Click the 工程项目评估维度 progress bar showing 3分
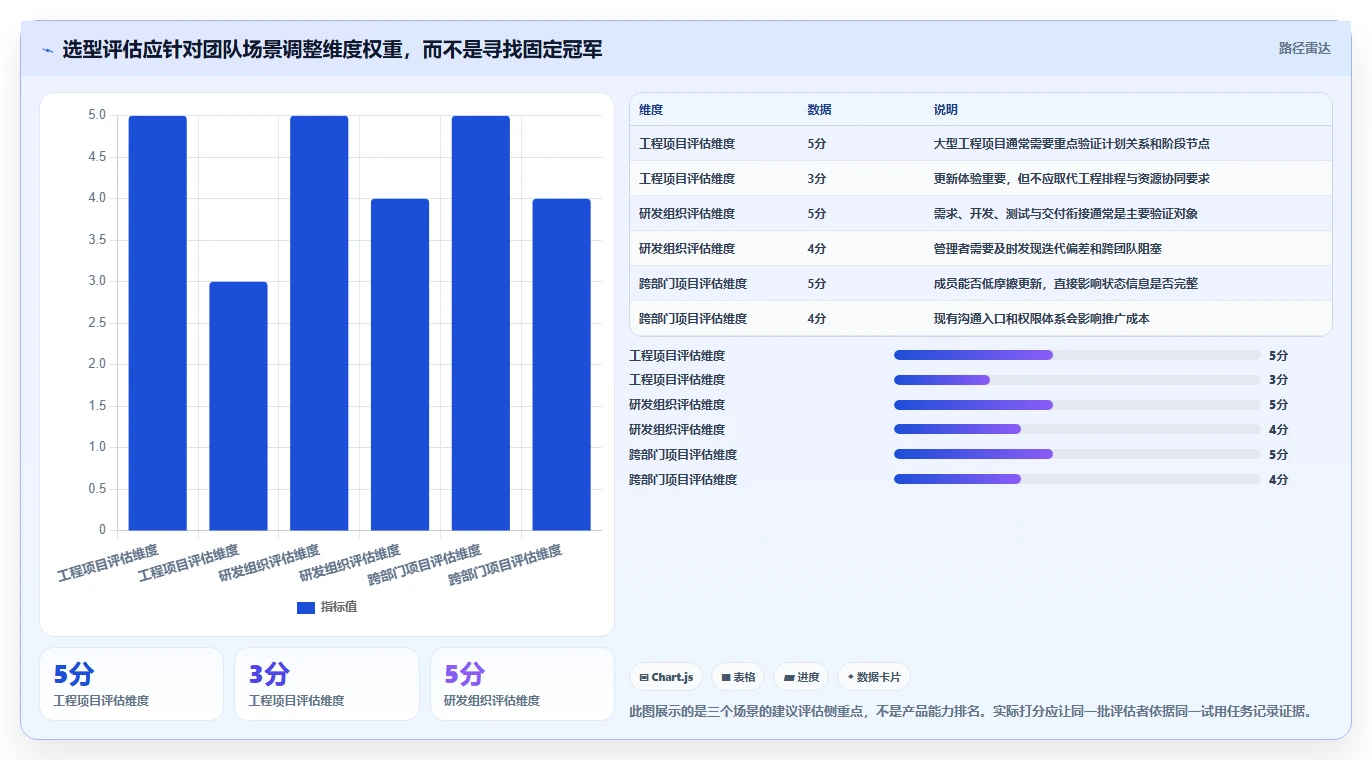 point(1077,380)
